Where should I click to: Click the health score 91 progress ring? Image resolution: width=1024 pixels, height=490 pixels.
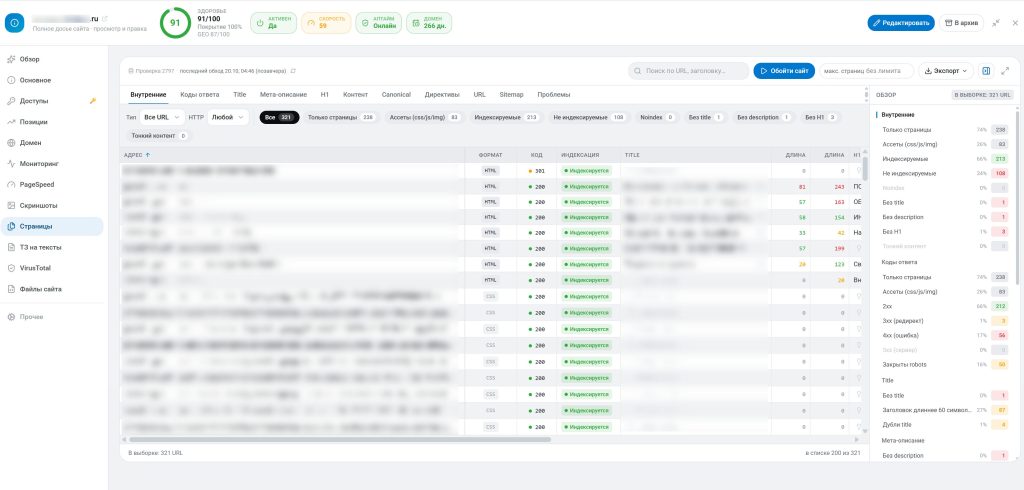(x=175, y=23)
